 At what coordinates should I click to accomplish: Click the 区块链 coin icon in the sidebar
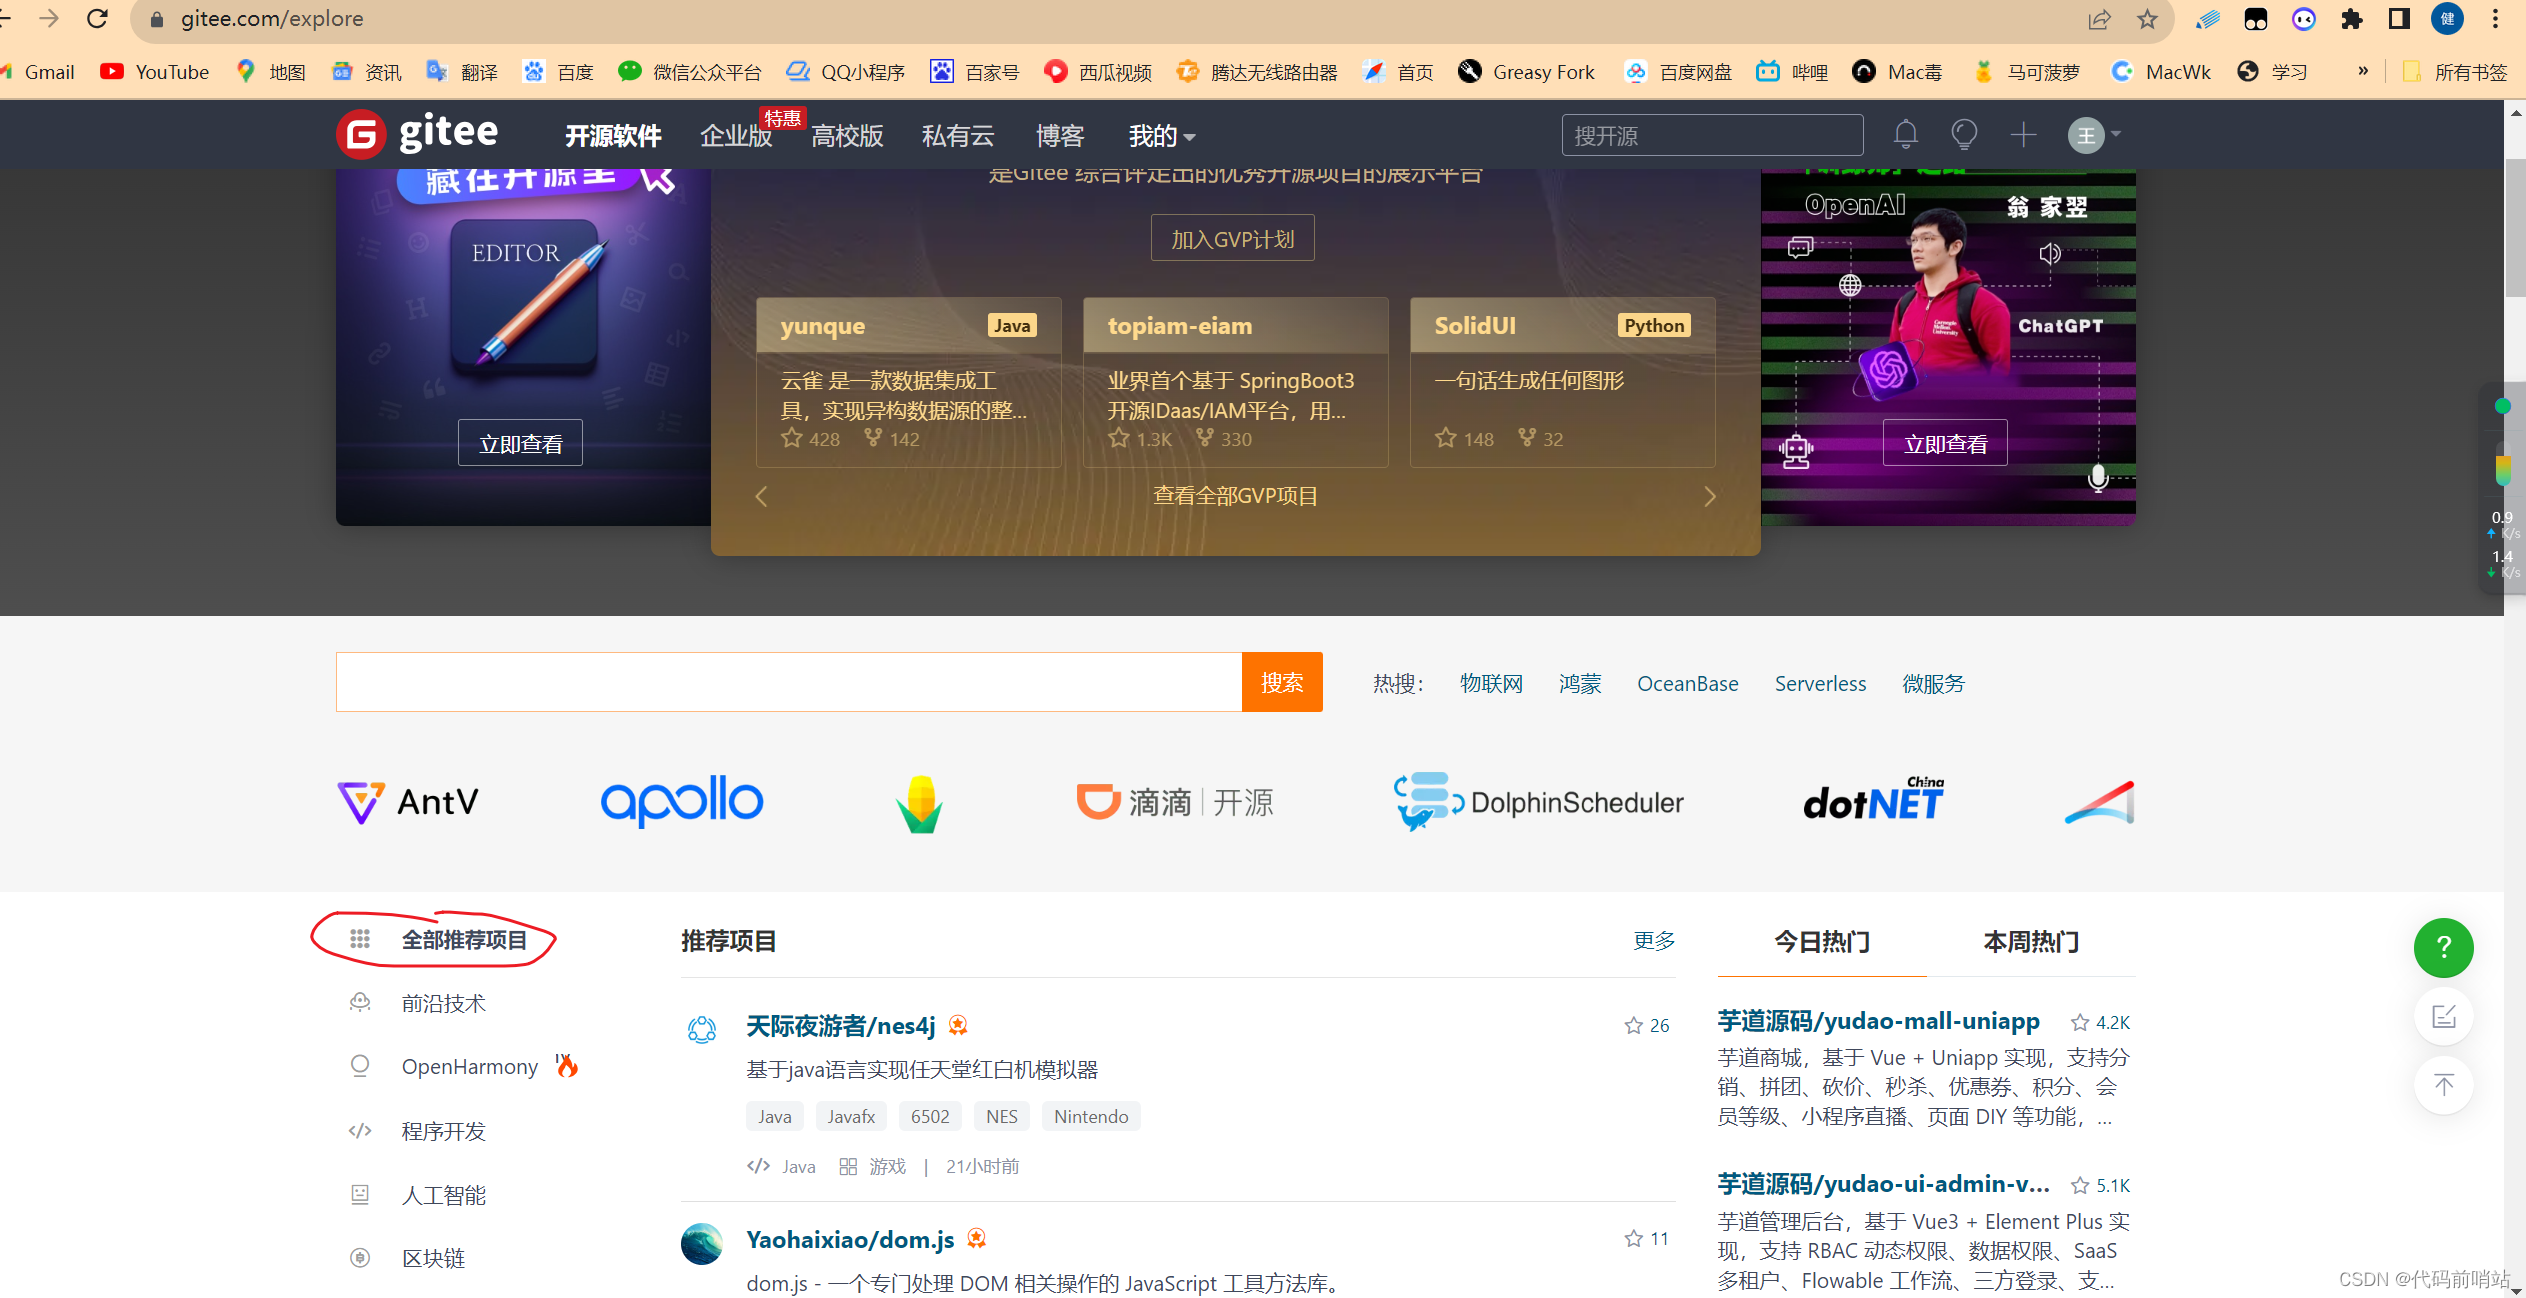click(x=360, y=1258)
